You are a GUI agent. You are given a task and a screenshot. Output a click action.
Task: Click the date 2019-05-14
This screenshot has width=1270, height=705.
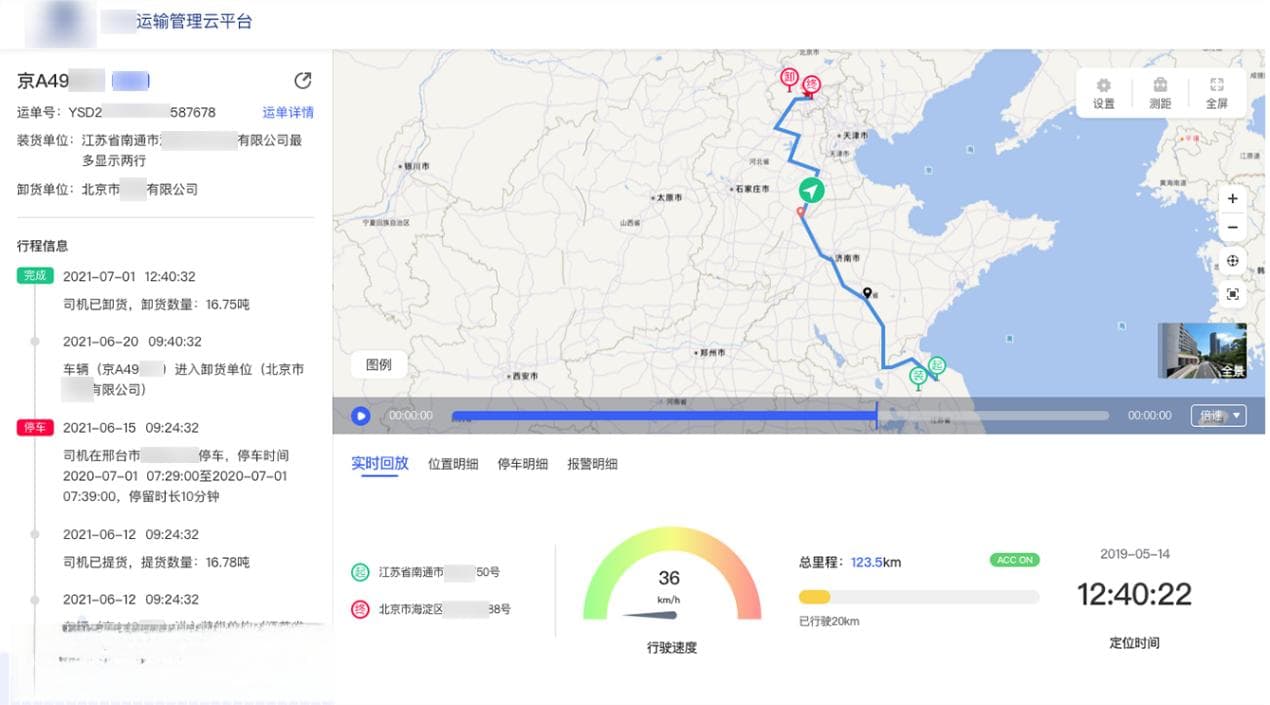[1135, 554]
